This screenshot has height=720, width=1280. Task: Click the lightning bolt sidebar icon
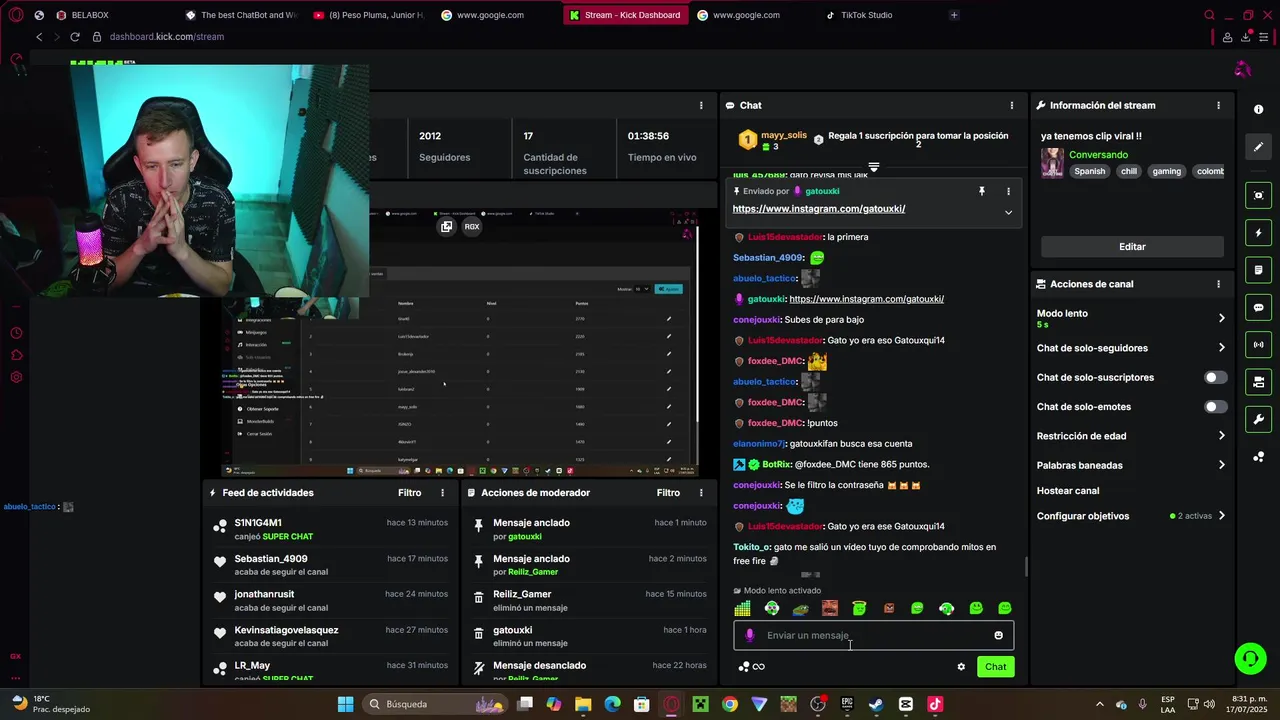click(1258, 233)
